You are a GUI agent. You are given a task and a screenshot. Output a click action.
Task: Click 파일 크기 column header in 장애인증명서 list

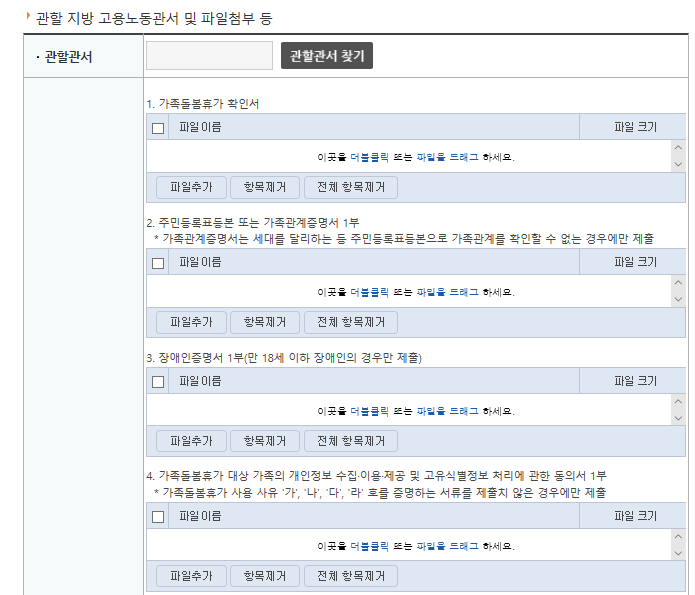633,381
